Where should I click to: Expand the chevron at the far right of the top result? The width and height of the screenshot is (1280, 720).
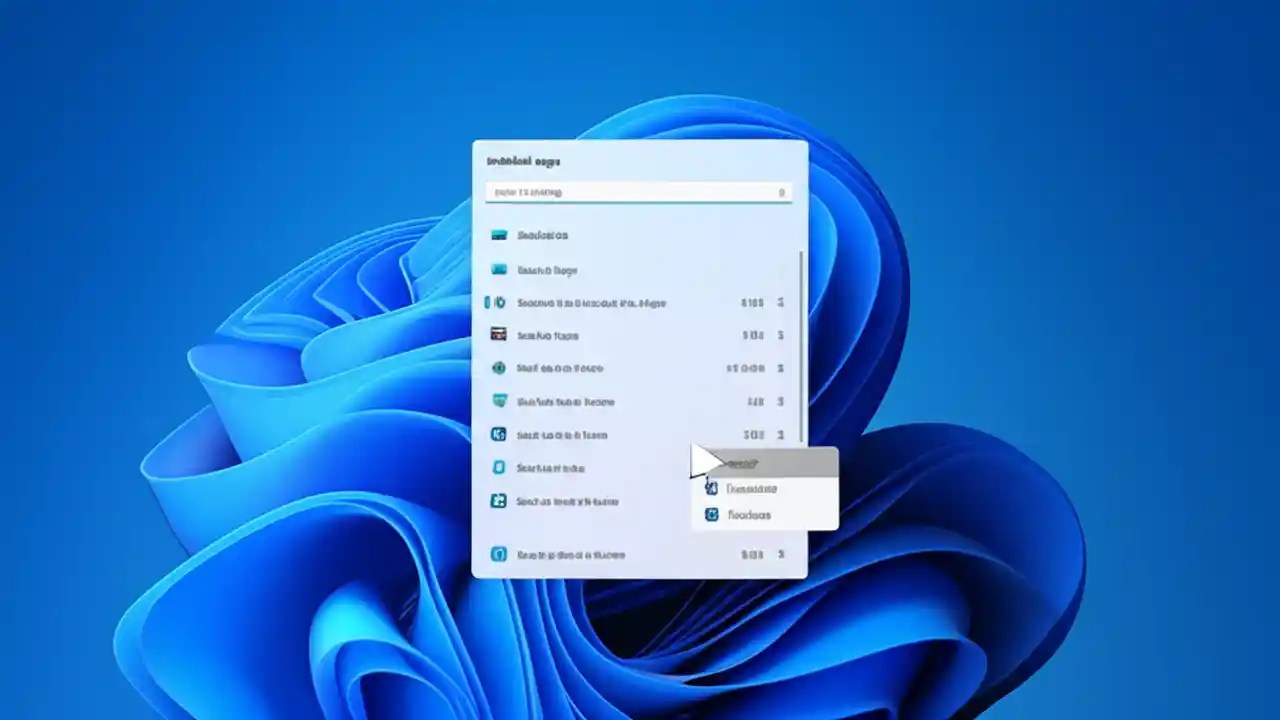(x=781, y=303)
